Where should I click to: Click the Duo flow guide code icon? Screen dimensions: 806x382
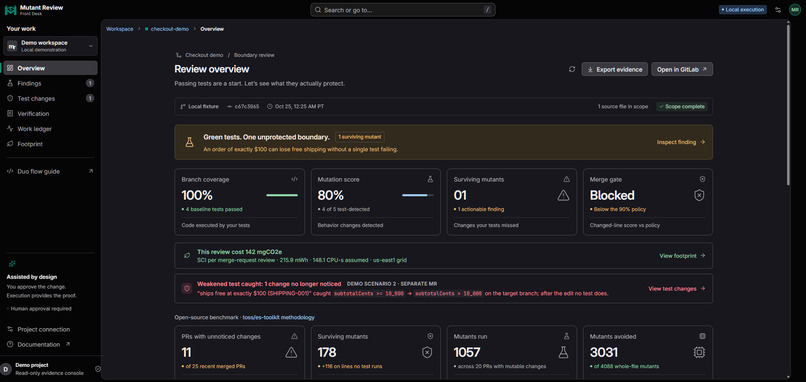tap(10, 171)
